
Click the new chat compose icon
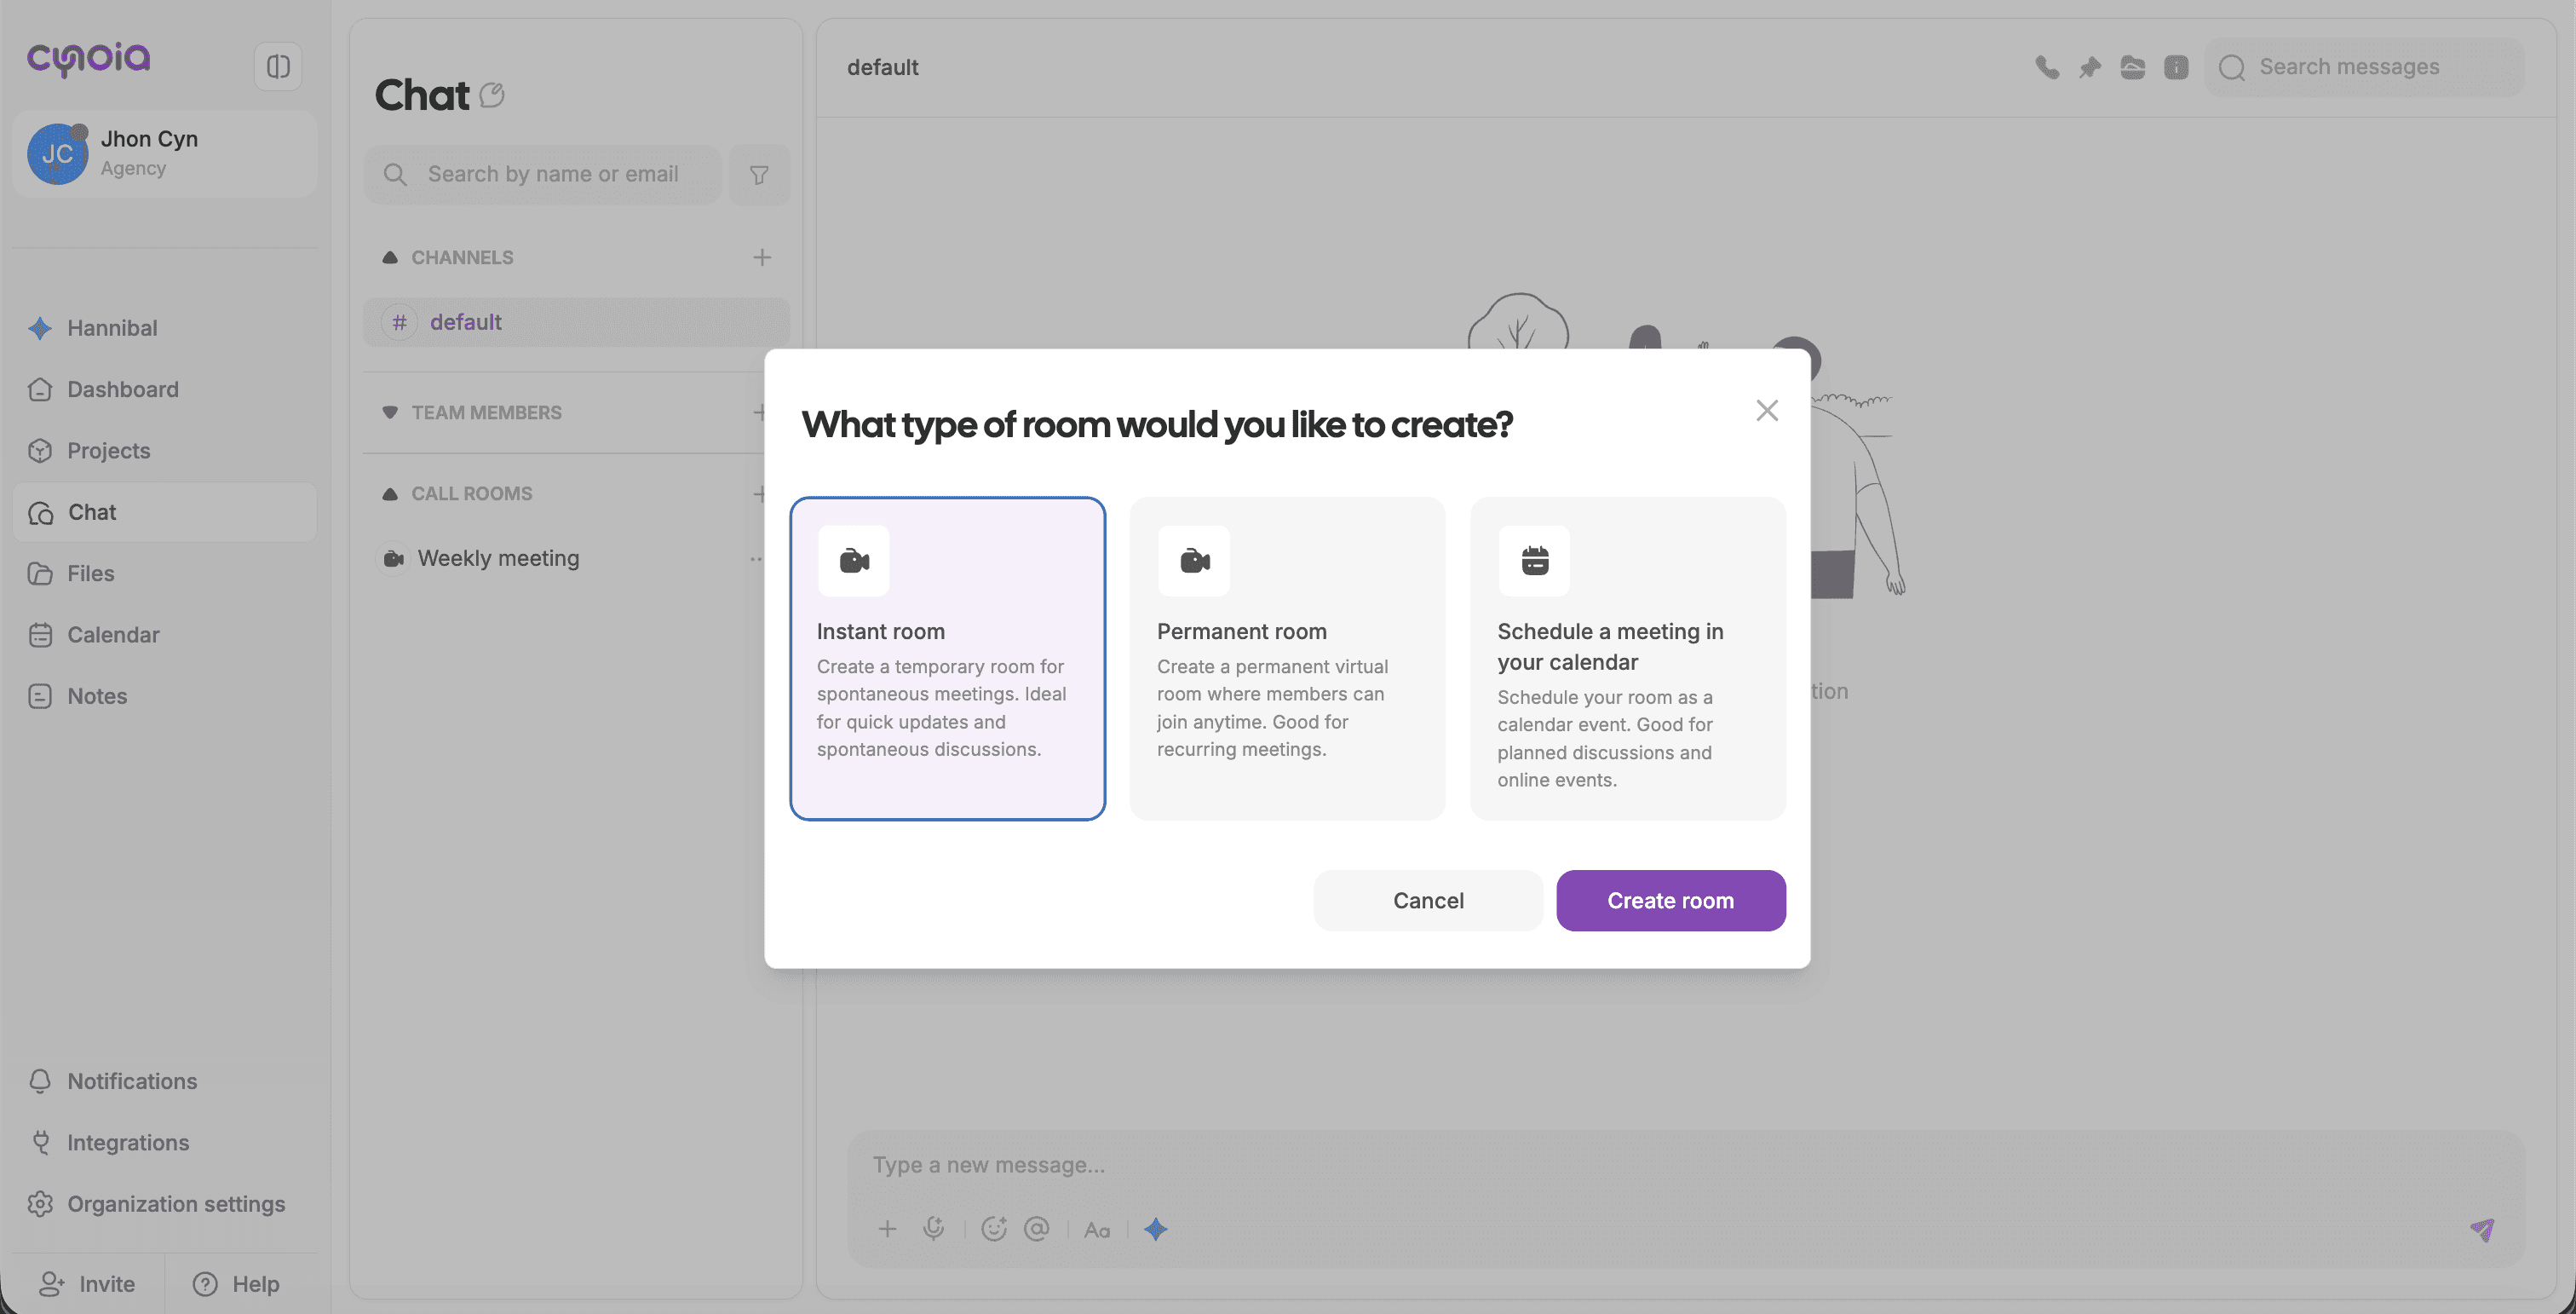point(492,95)
